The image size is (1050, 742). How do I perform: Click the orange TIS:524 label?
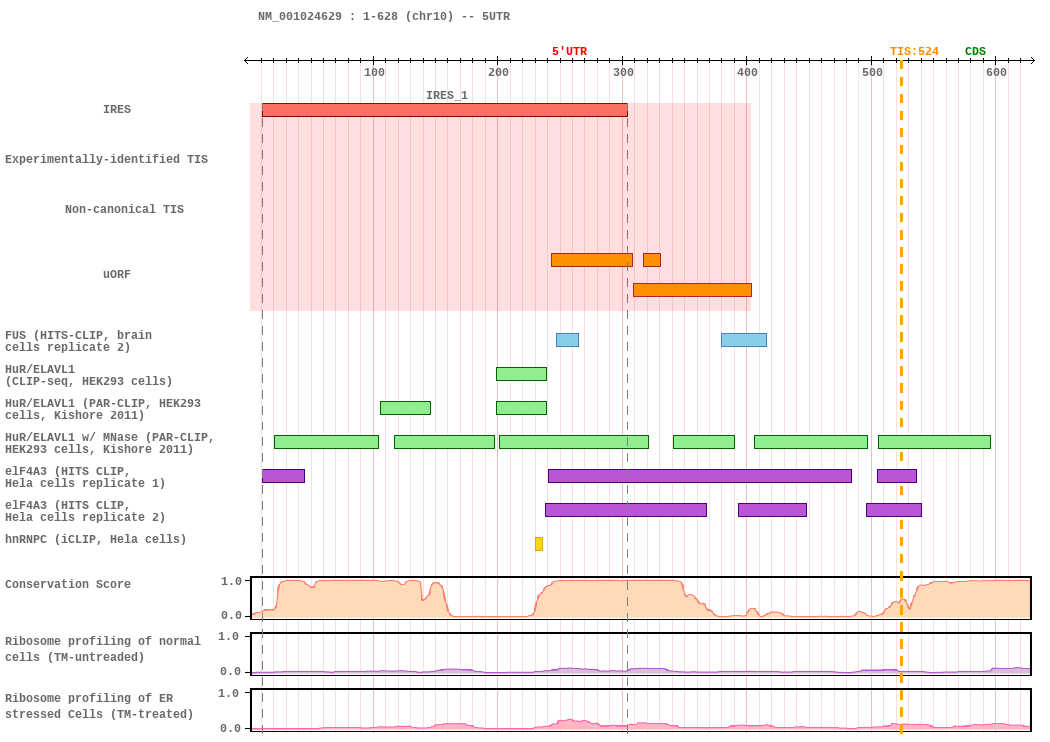click(x=914, y=52)
